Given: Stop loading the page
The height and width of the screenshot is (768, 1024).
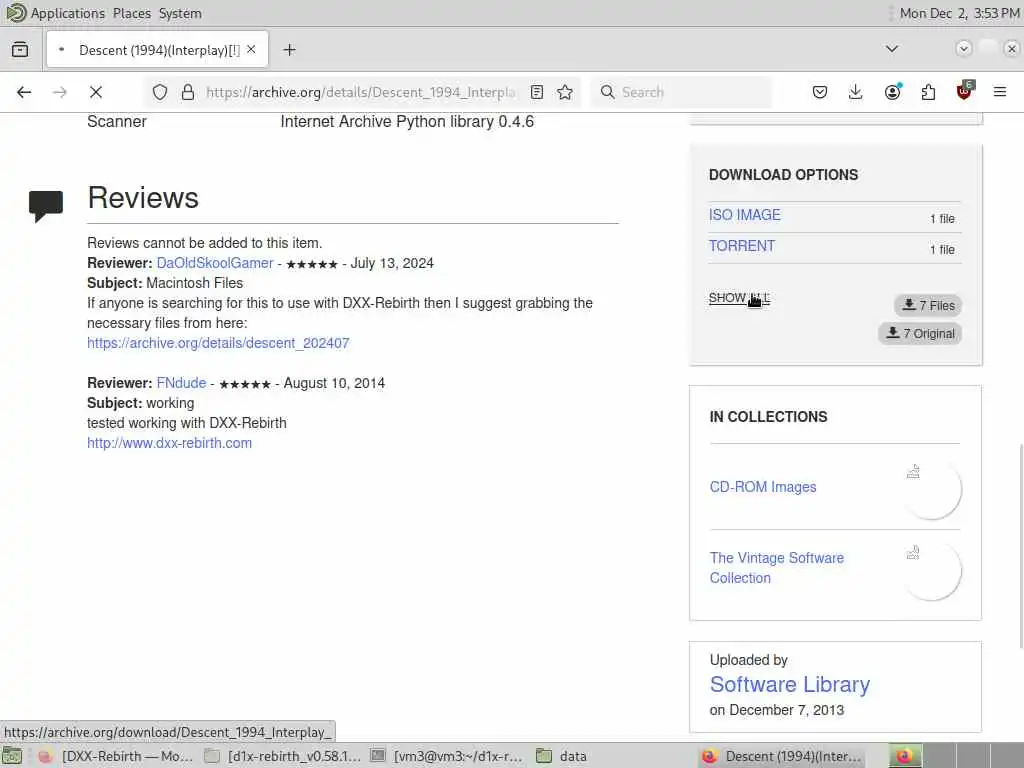Looking at the screenshot, I should tap(96, 92).
